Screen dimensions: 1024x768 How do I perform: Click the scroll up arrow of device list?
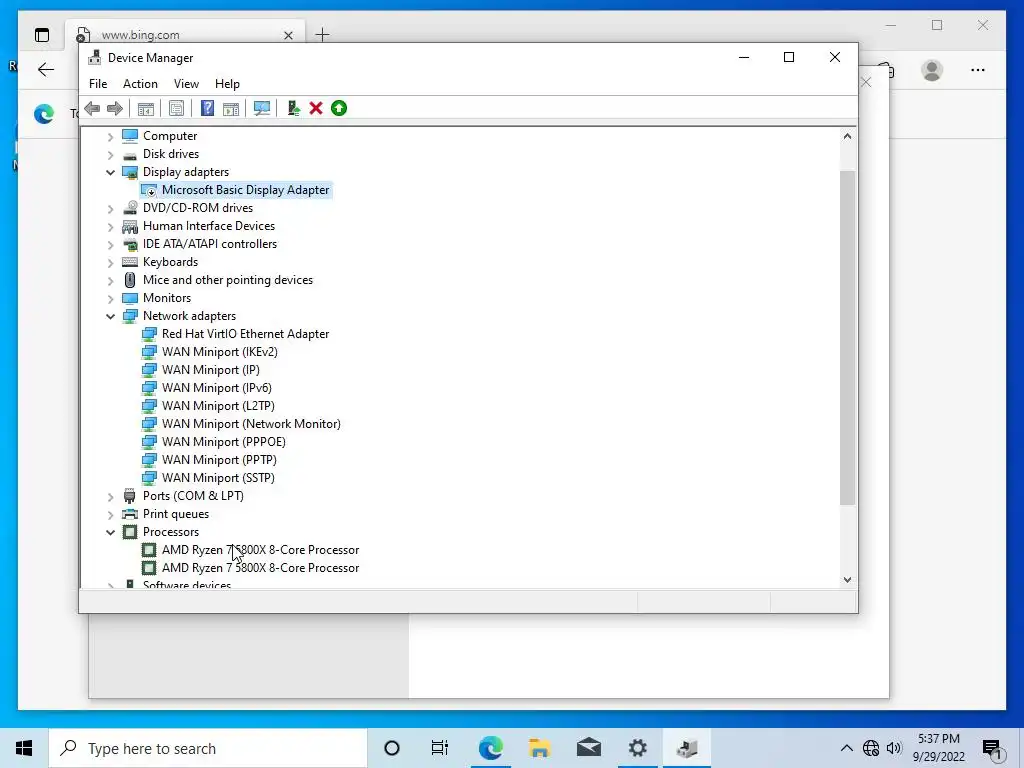point(847,136)
